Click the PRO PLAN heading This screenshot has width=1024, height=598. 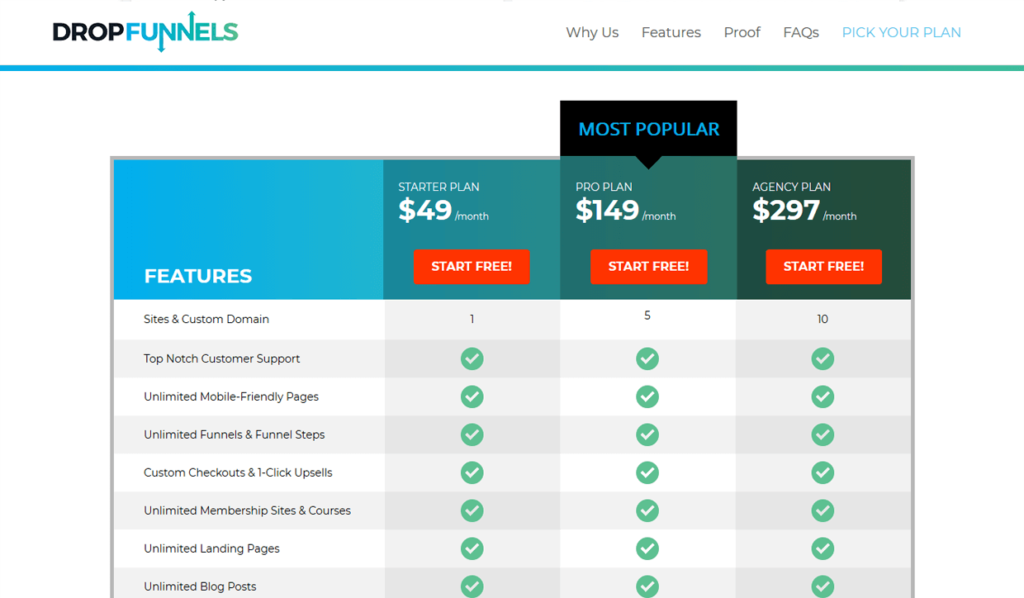tap(603, 187)
